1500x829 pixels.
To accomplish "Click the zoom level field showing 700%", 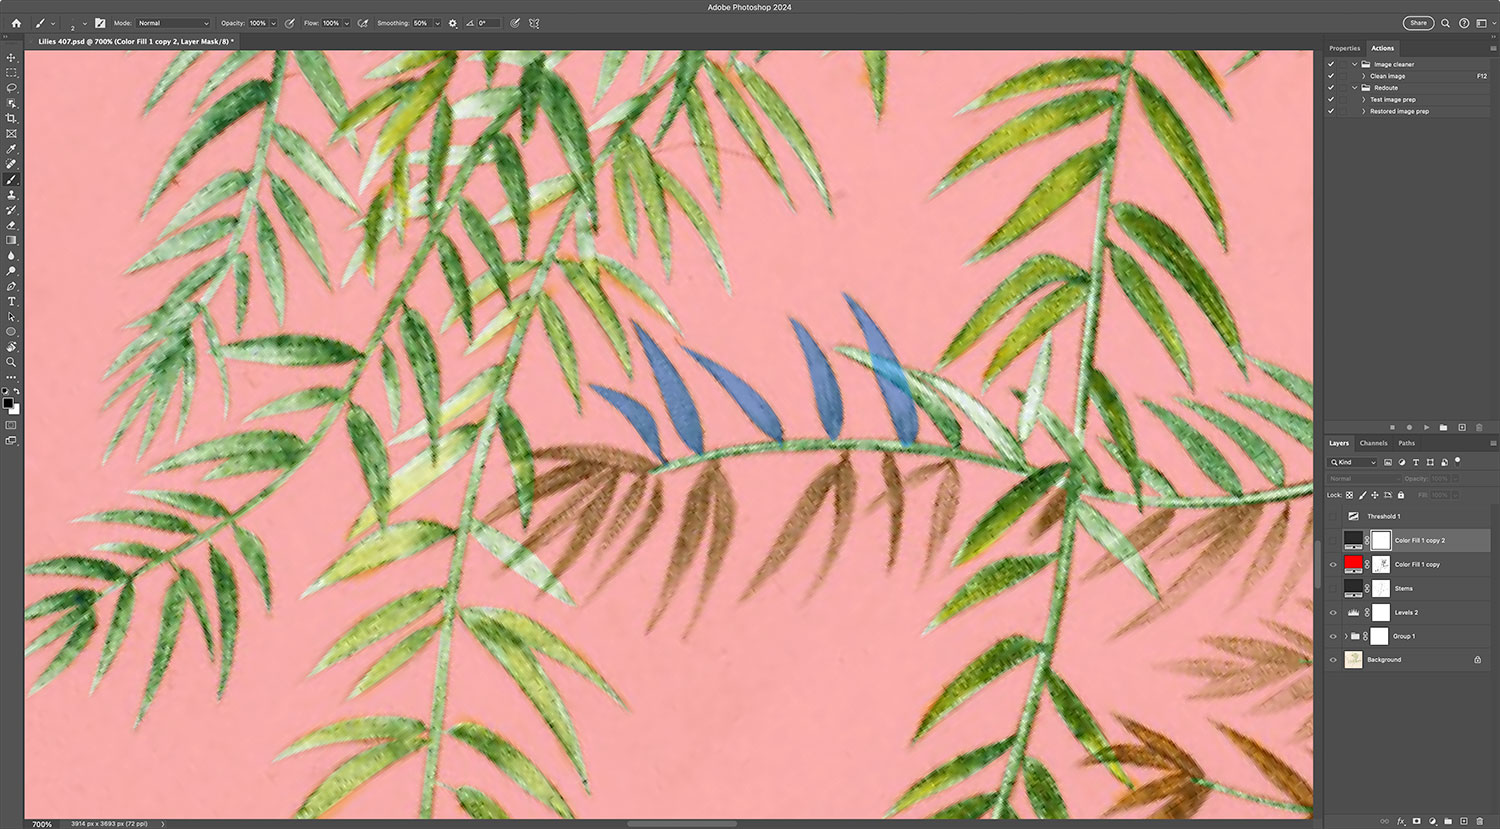I will coord(42,824).
